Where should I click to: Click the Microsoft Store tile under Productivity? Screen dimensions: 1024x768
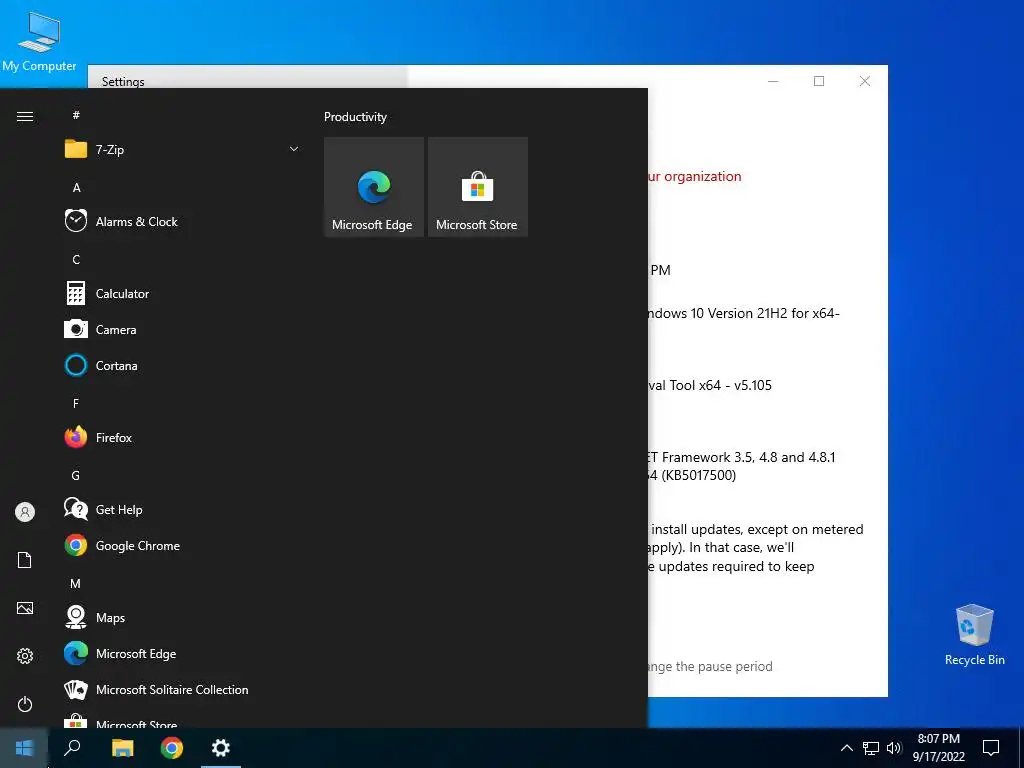coord(477,187)
